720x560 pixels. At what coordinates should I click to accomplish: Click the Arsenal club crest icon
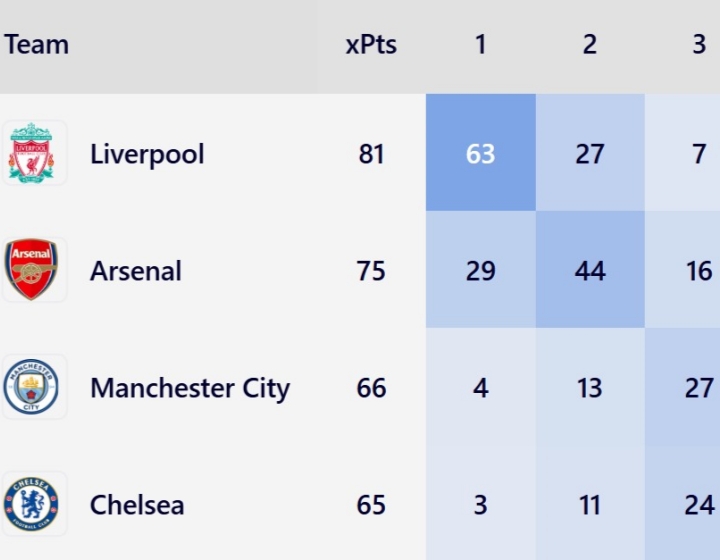point(33,270)
